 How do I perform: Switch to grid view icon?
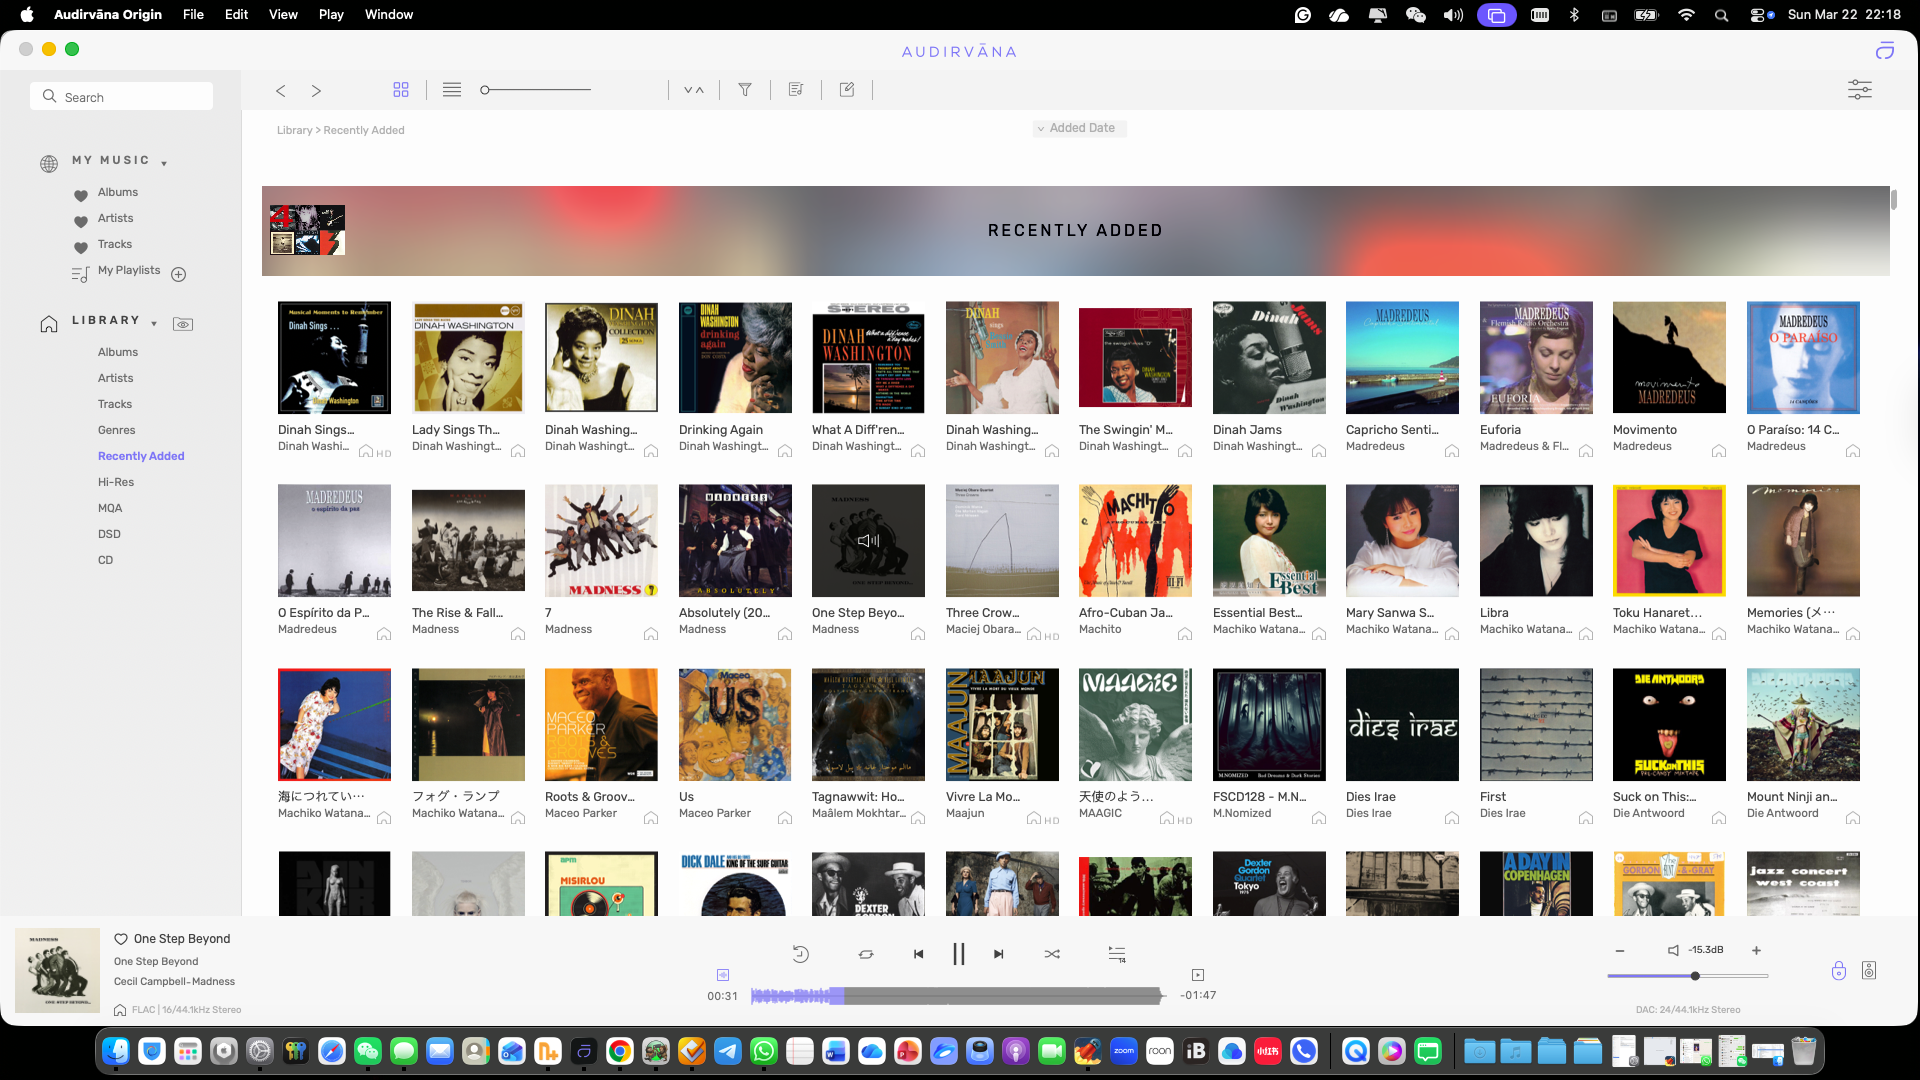pos(401,90)
